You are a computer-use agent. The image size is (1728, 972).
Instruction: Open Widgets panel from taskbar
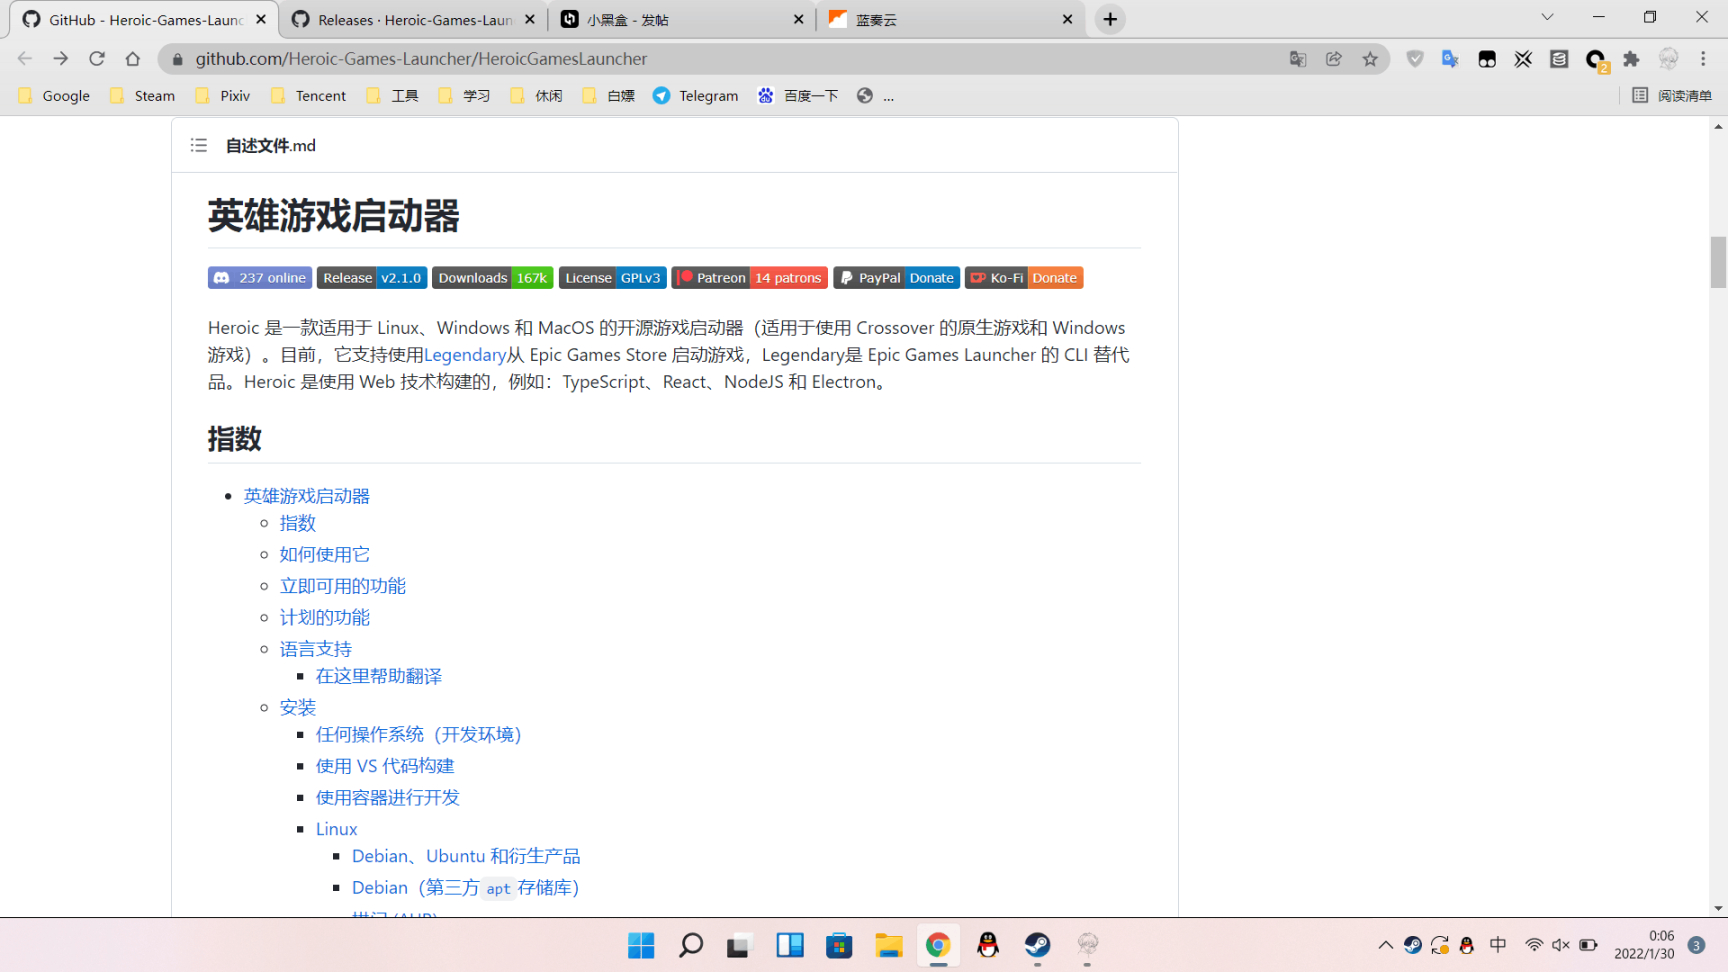(790, 945)
